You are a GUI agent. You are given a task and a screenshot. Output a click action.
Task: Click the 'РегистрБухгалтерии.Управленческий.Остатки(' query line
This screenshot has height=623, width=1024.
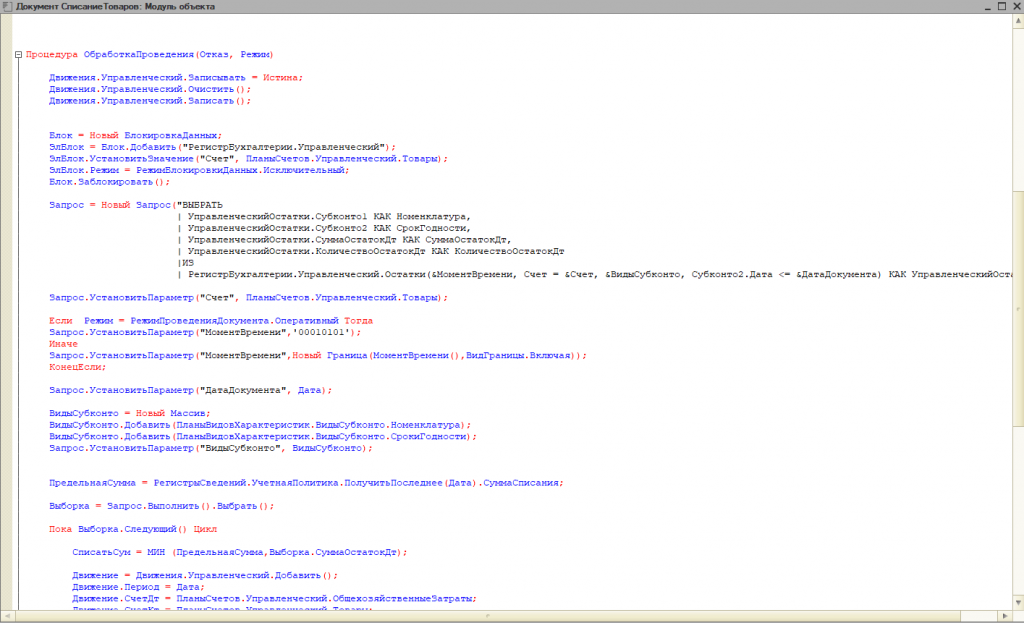(x=594, y=275)
